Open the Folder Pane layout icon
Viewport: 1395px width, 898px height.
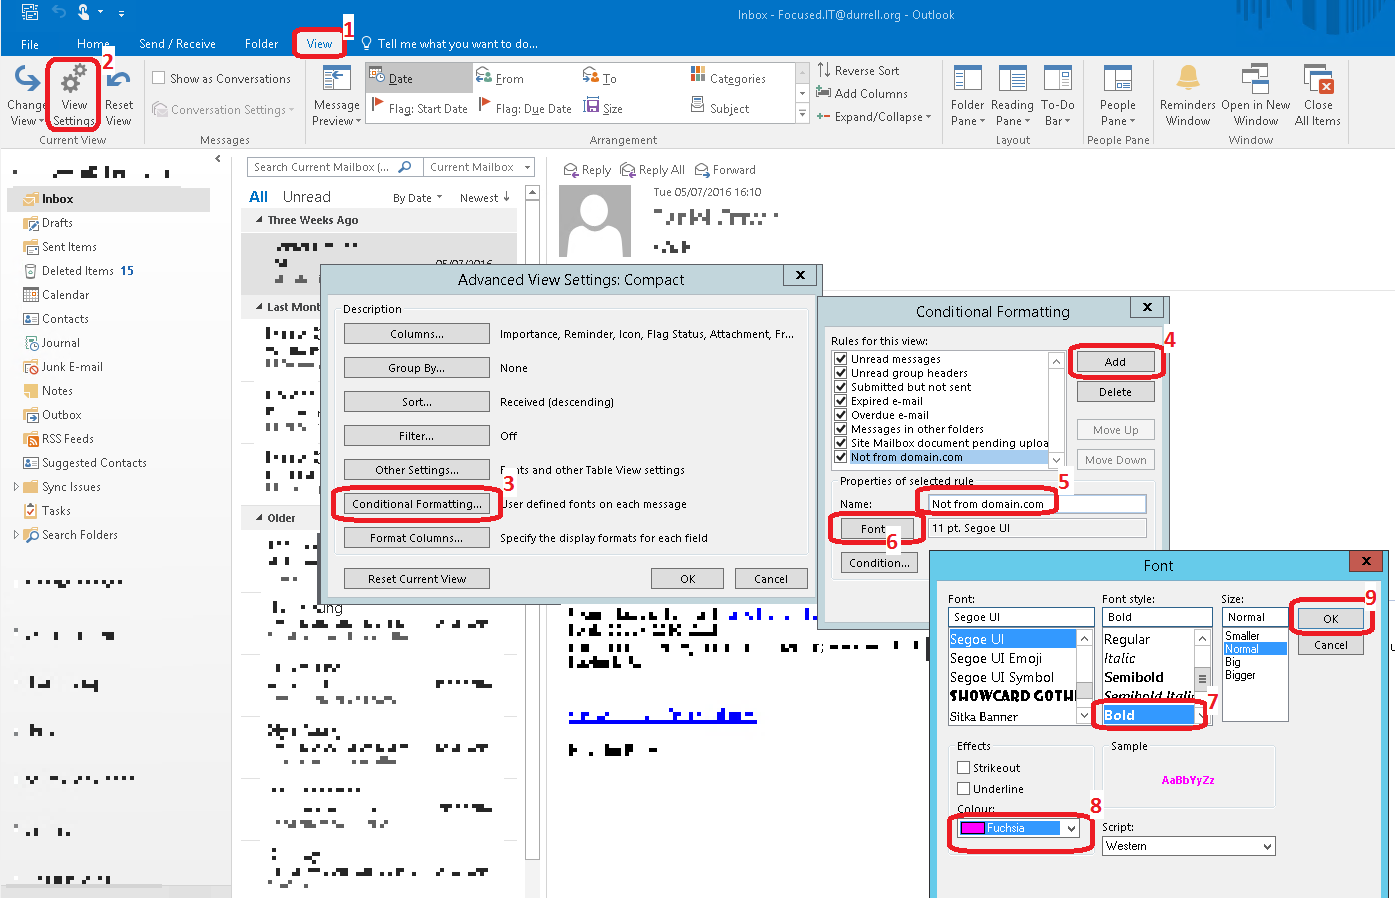(967, 80)
